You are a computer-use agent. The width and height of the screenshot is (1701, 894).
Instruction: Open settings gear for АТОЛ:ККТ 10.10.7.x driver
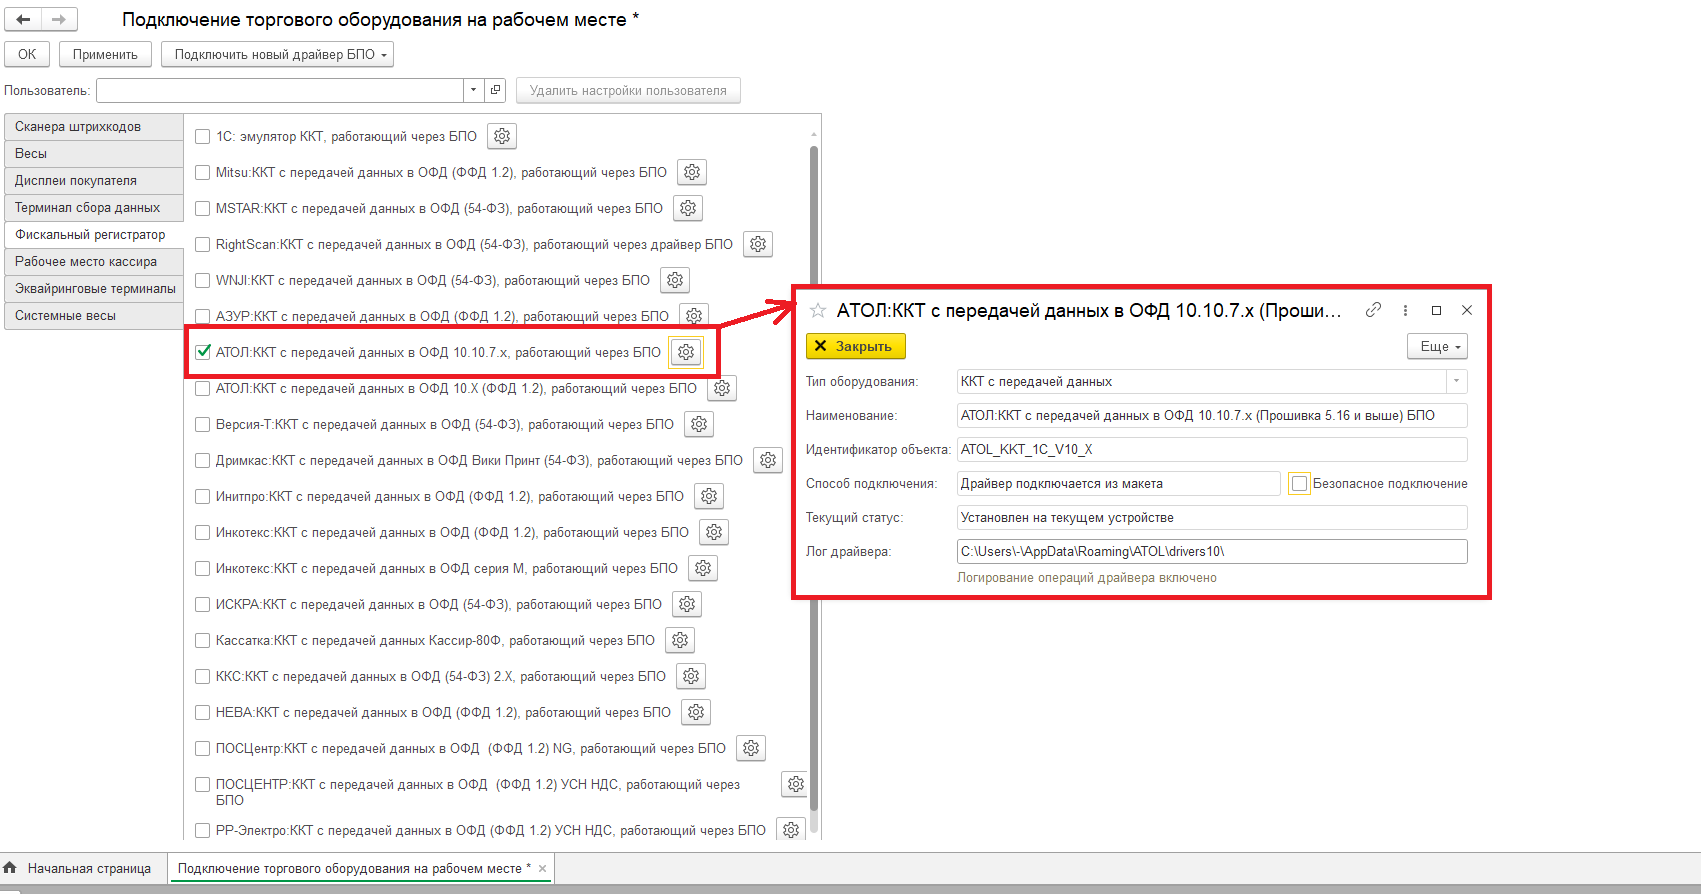[686, 352]
